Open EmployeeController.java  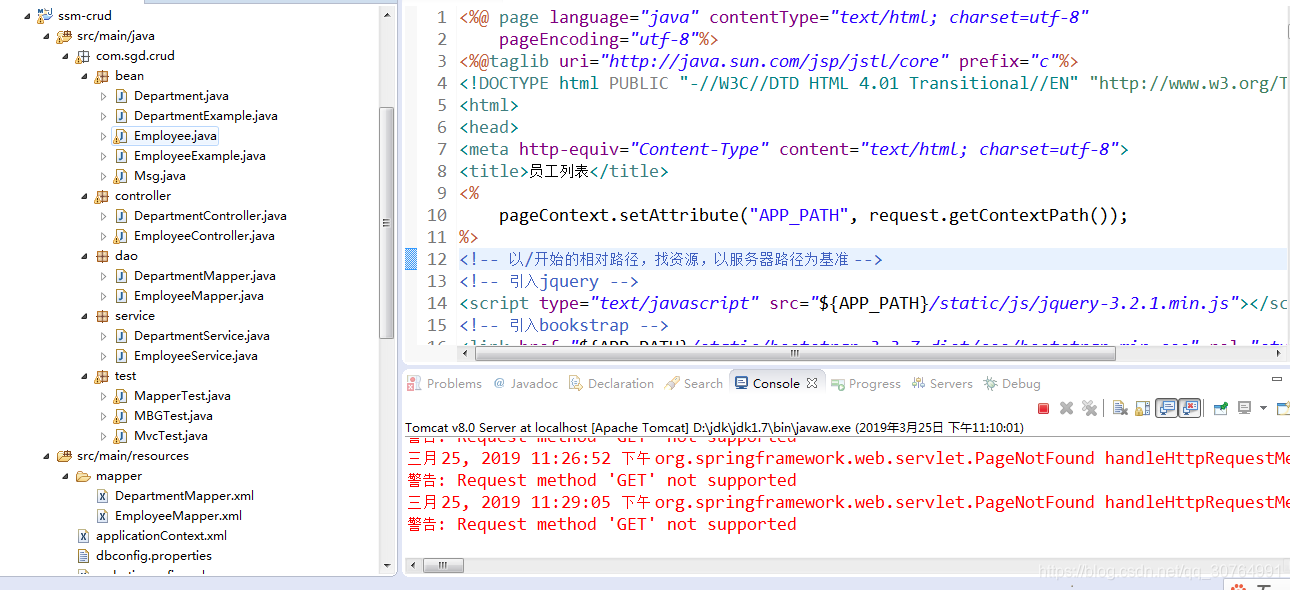[x=204, y=236]
